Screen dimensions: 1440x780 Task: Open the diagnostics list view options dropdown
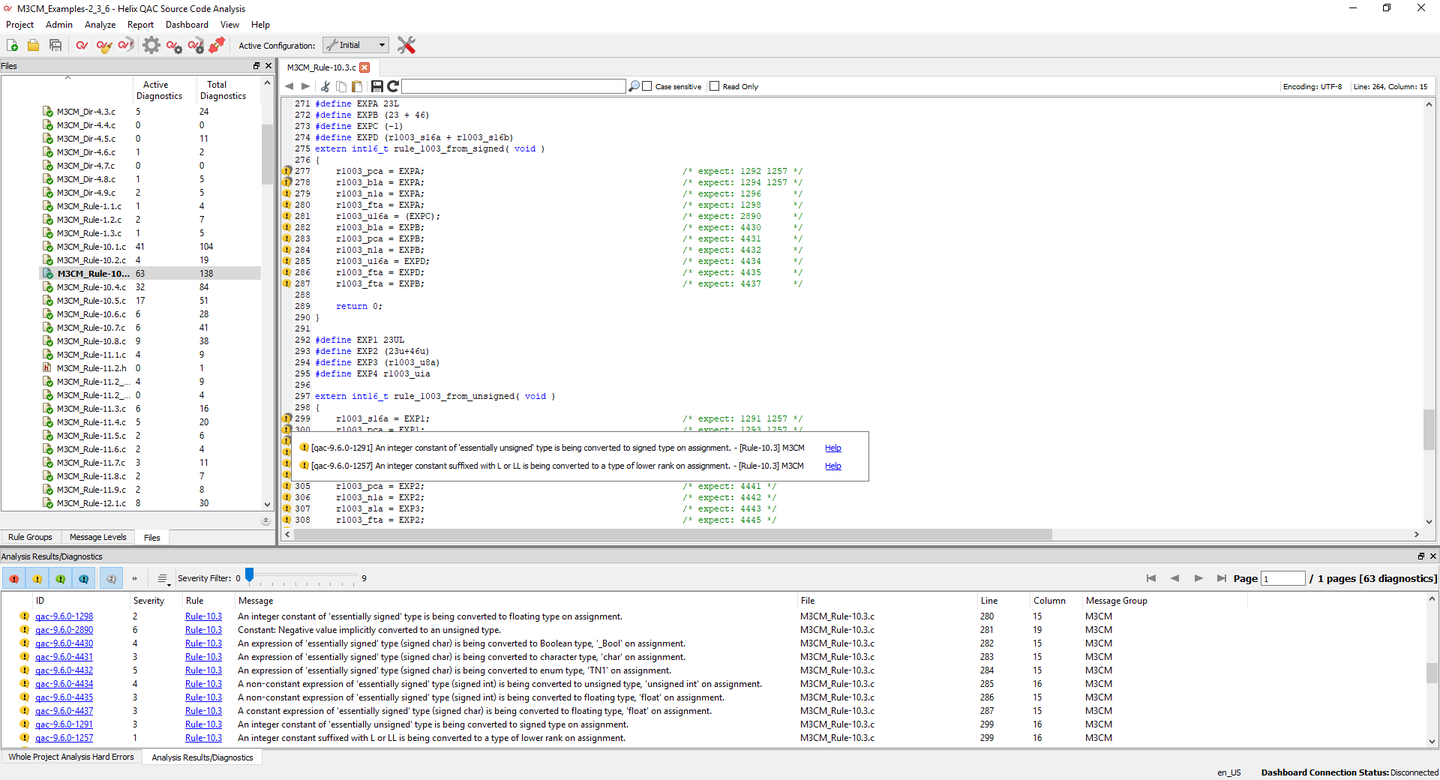pyautogui.click(x=163, y=579)
